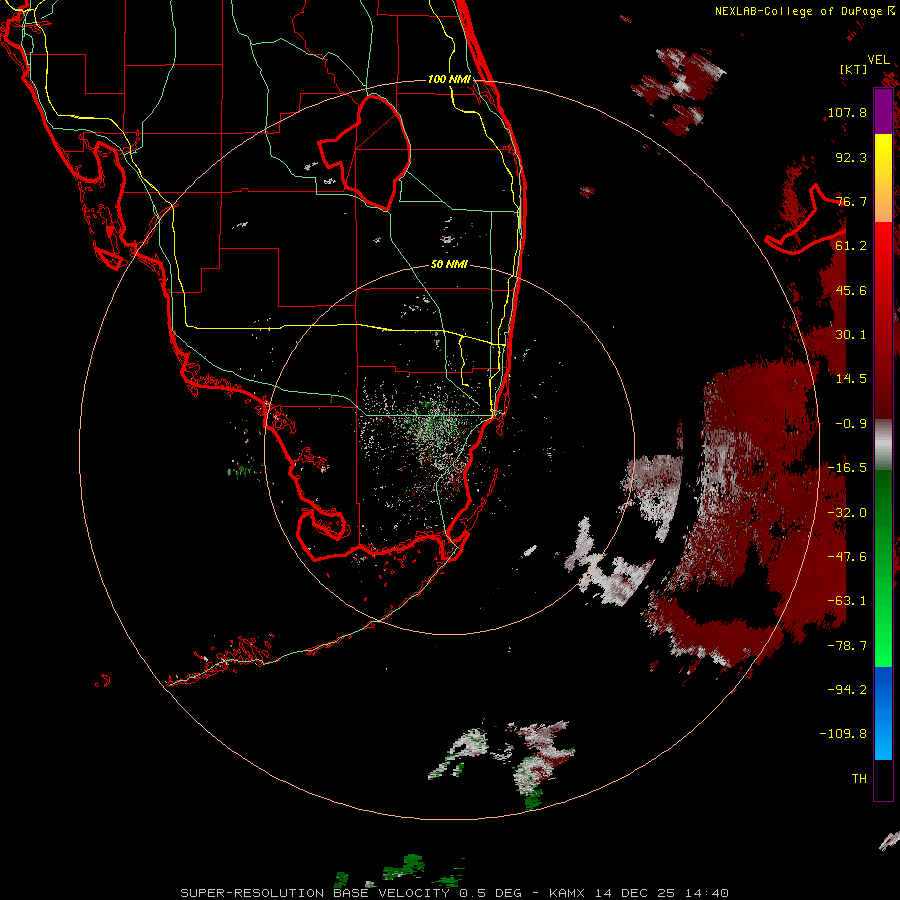Image resolution: width=900 pixels, height=900 pixels.
Task: Pick the red segment of the velocity color bar
Action: click(883, 320)
